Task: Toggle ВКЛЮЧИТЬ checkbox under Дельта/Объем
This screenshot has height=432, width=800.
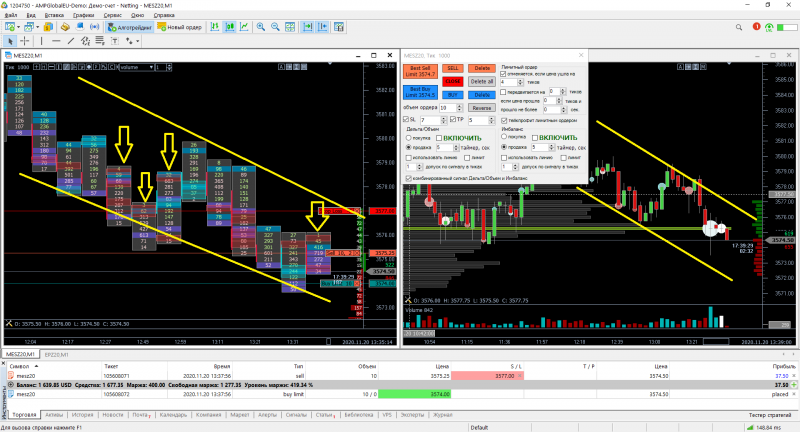Action: pyautogui.click(x=439, y=138)
